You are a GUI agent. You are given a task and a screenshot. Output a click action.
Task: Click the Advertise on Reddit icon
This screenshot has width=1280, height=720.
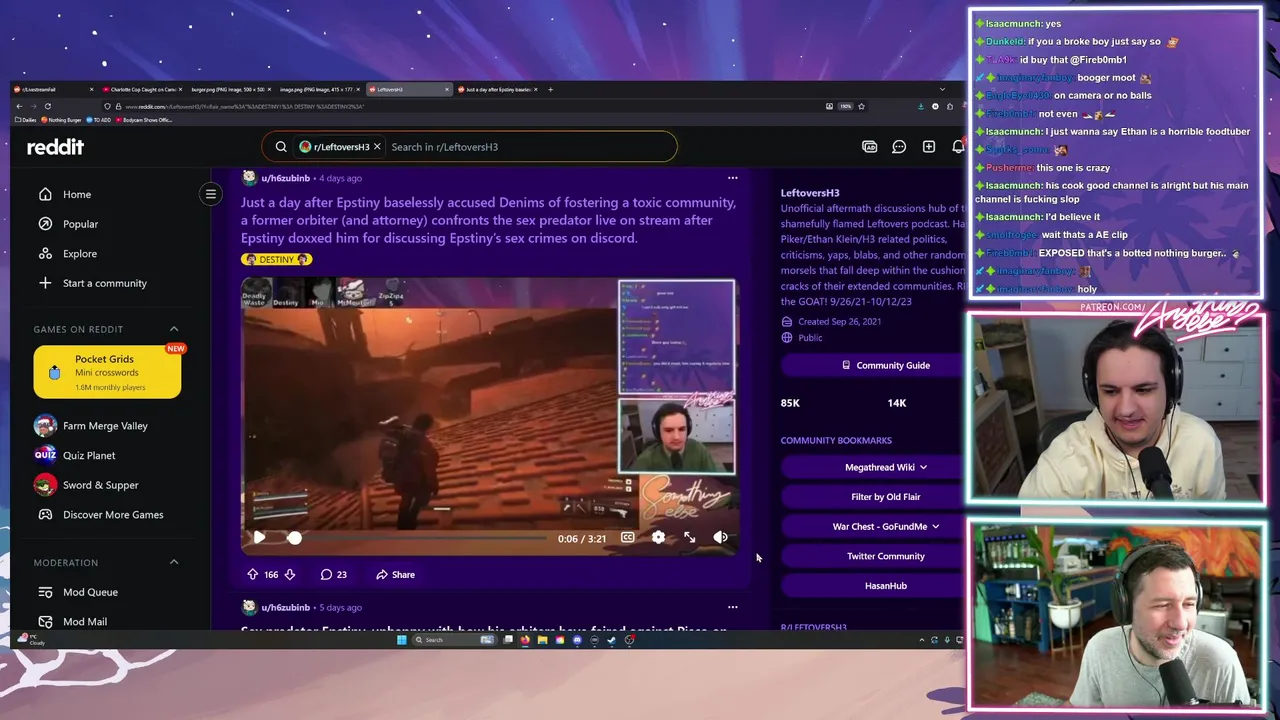870,147
